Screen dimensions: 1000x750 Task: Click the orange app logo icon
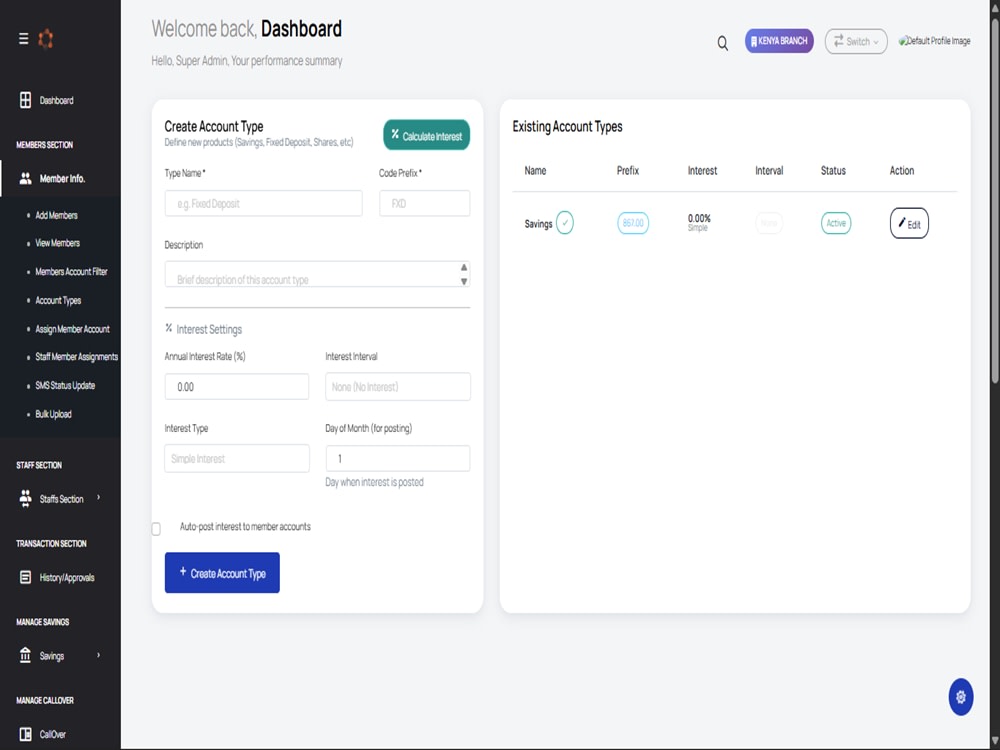coord(45,39)
